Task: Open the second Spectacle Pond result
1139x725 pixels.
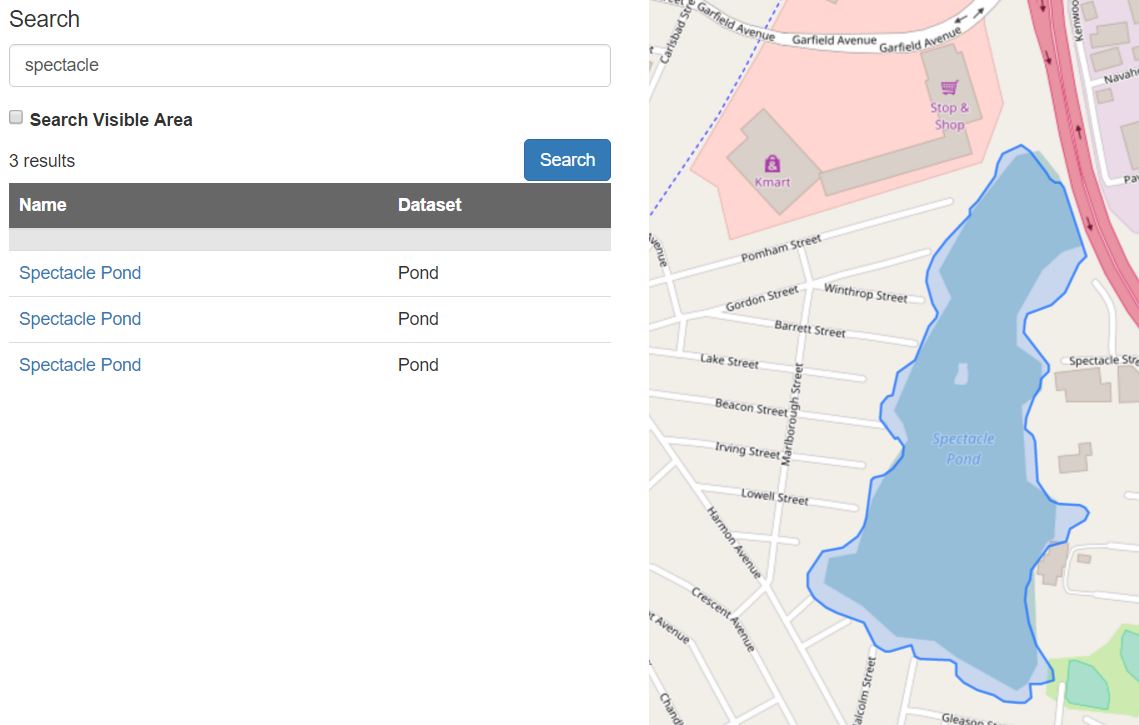Action: [x=80, y=319]
